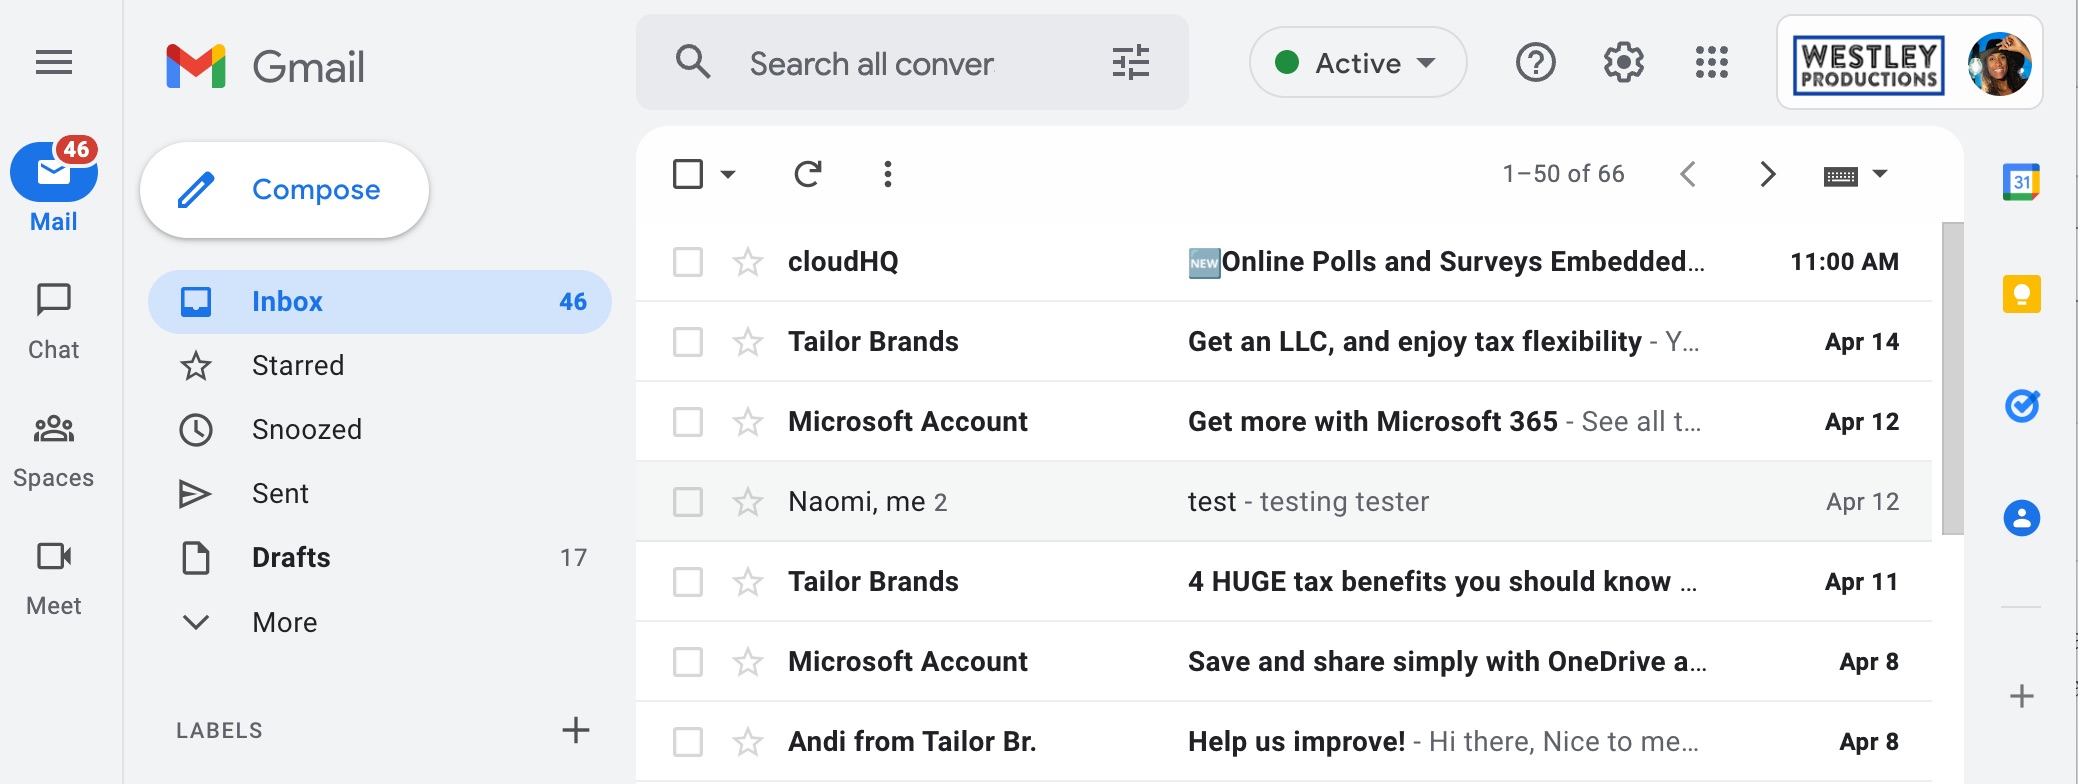Open Contacts side panel
The image size is (2078, 784).
click(x=2021, y=518)
